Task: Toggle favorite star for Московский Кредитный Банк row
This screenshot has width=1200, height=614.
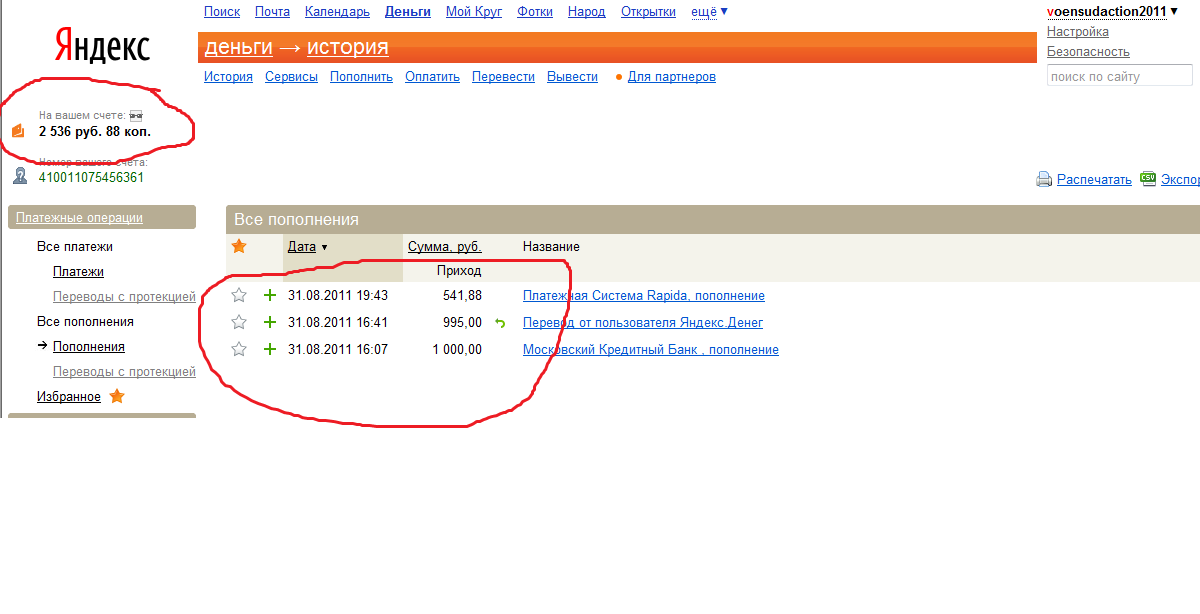Action: (x=239, y=350)
